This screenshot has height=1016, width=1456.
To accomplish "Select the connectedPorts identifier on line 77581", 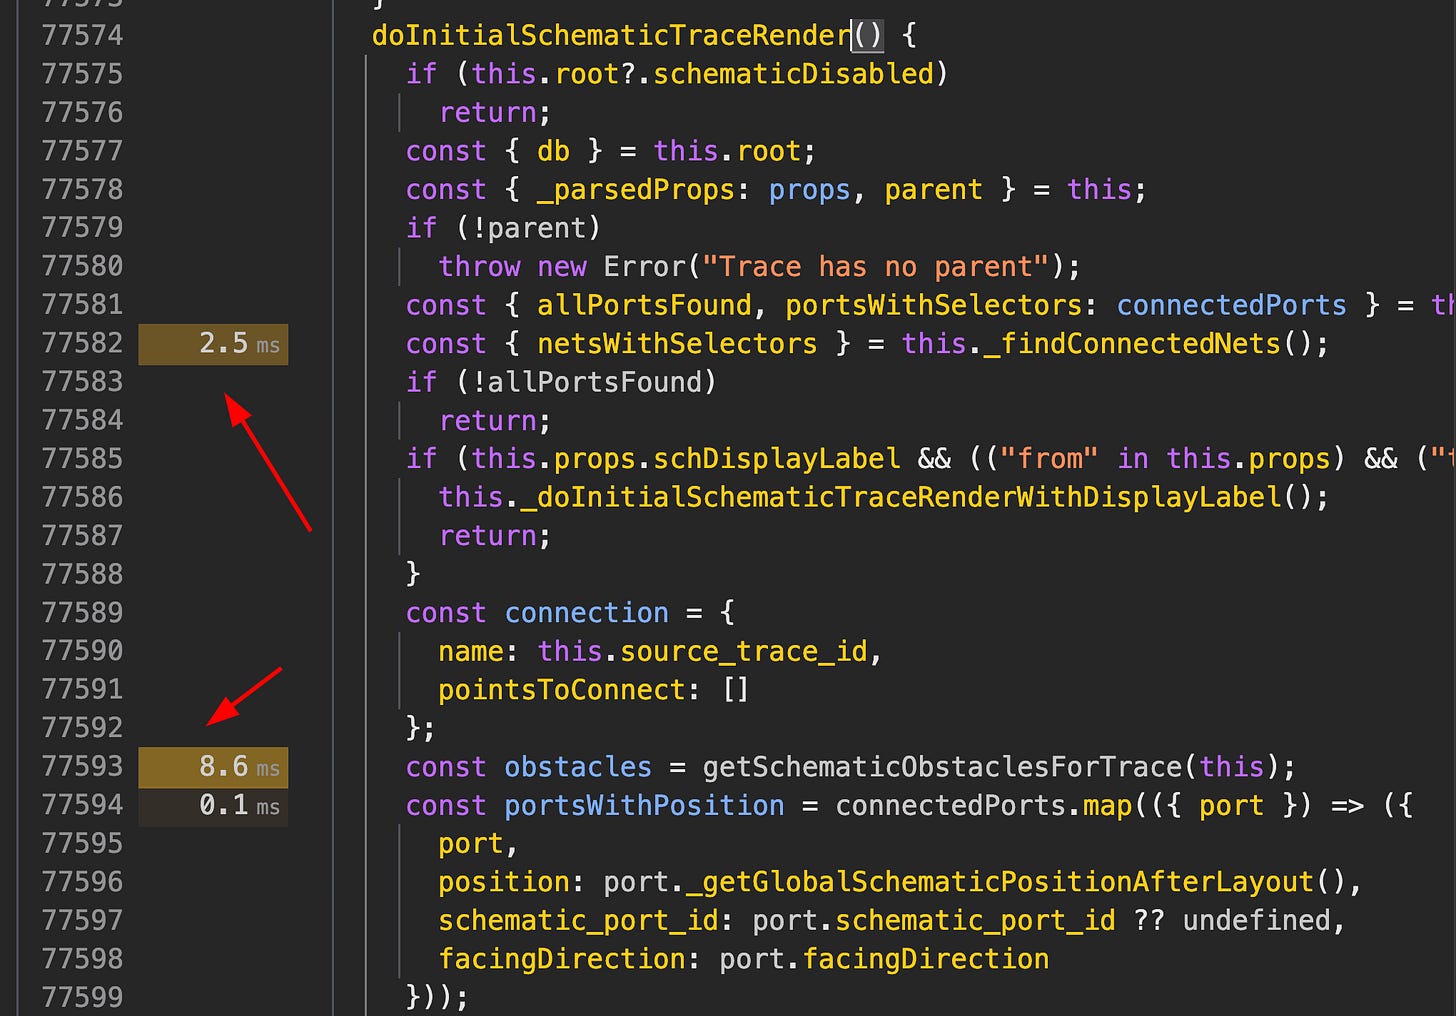I will point(1232,305).
